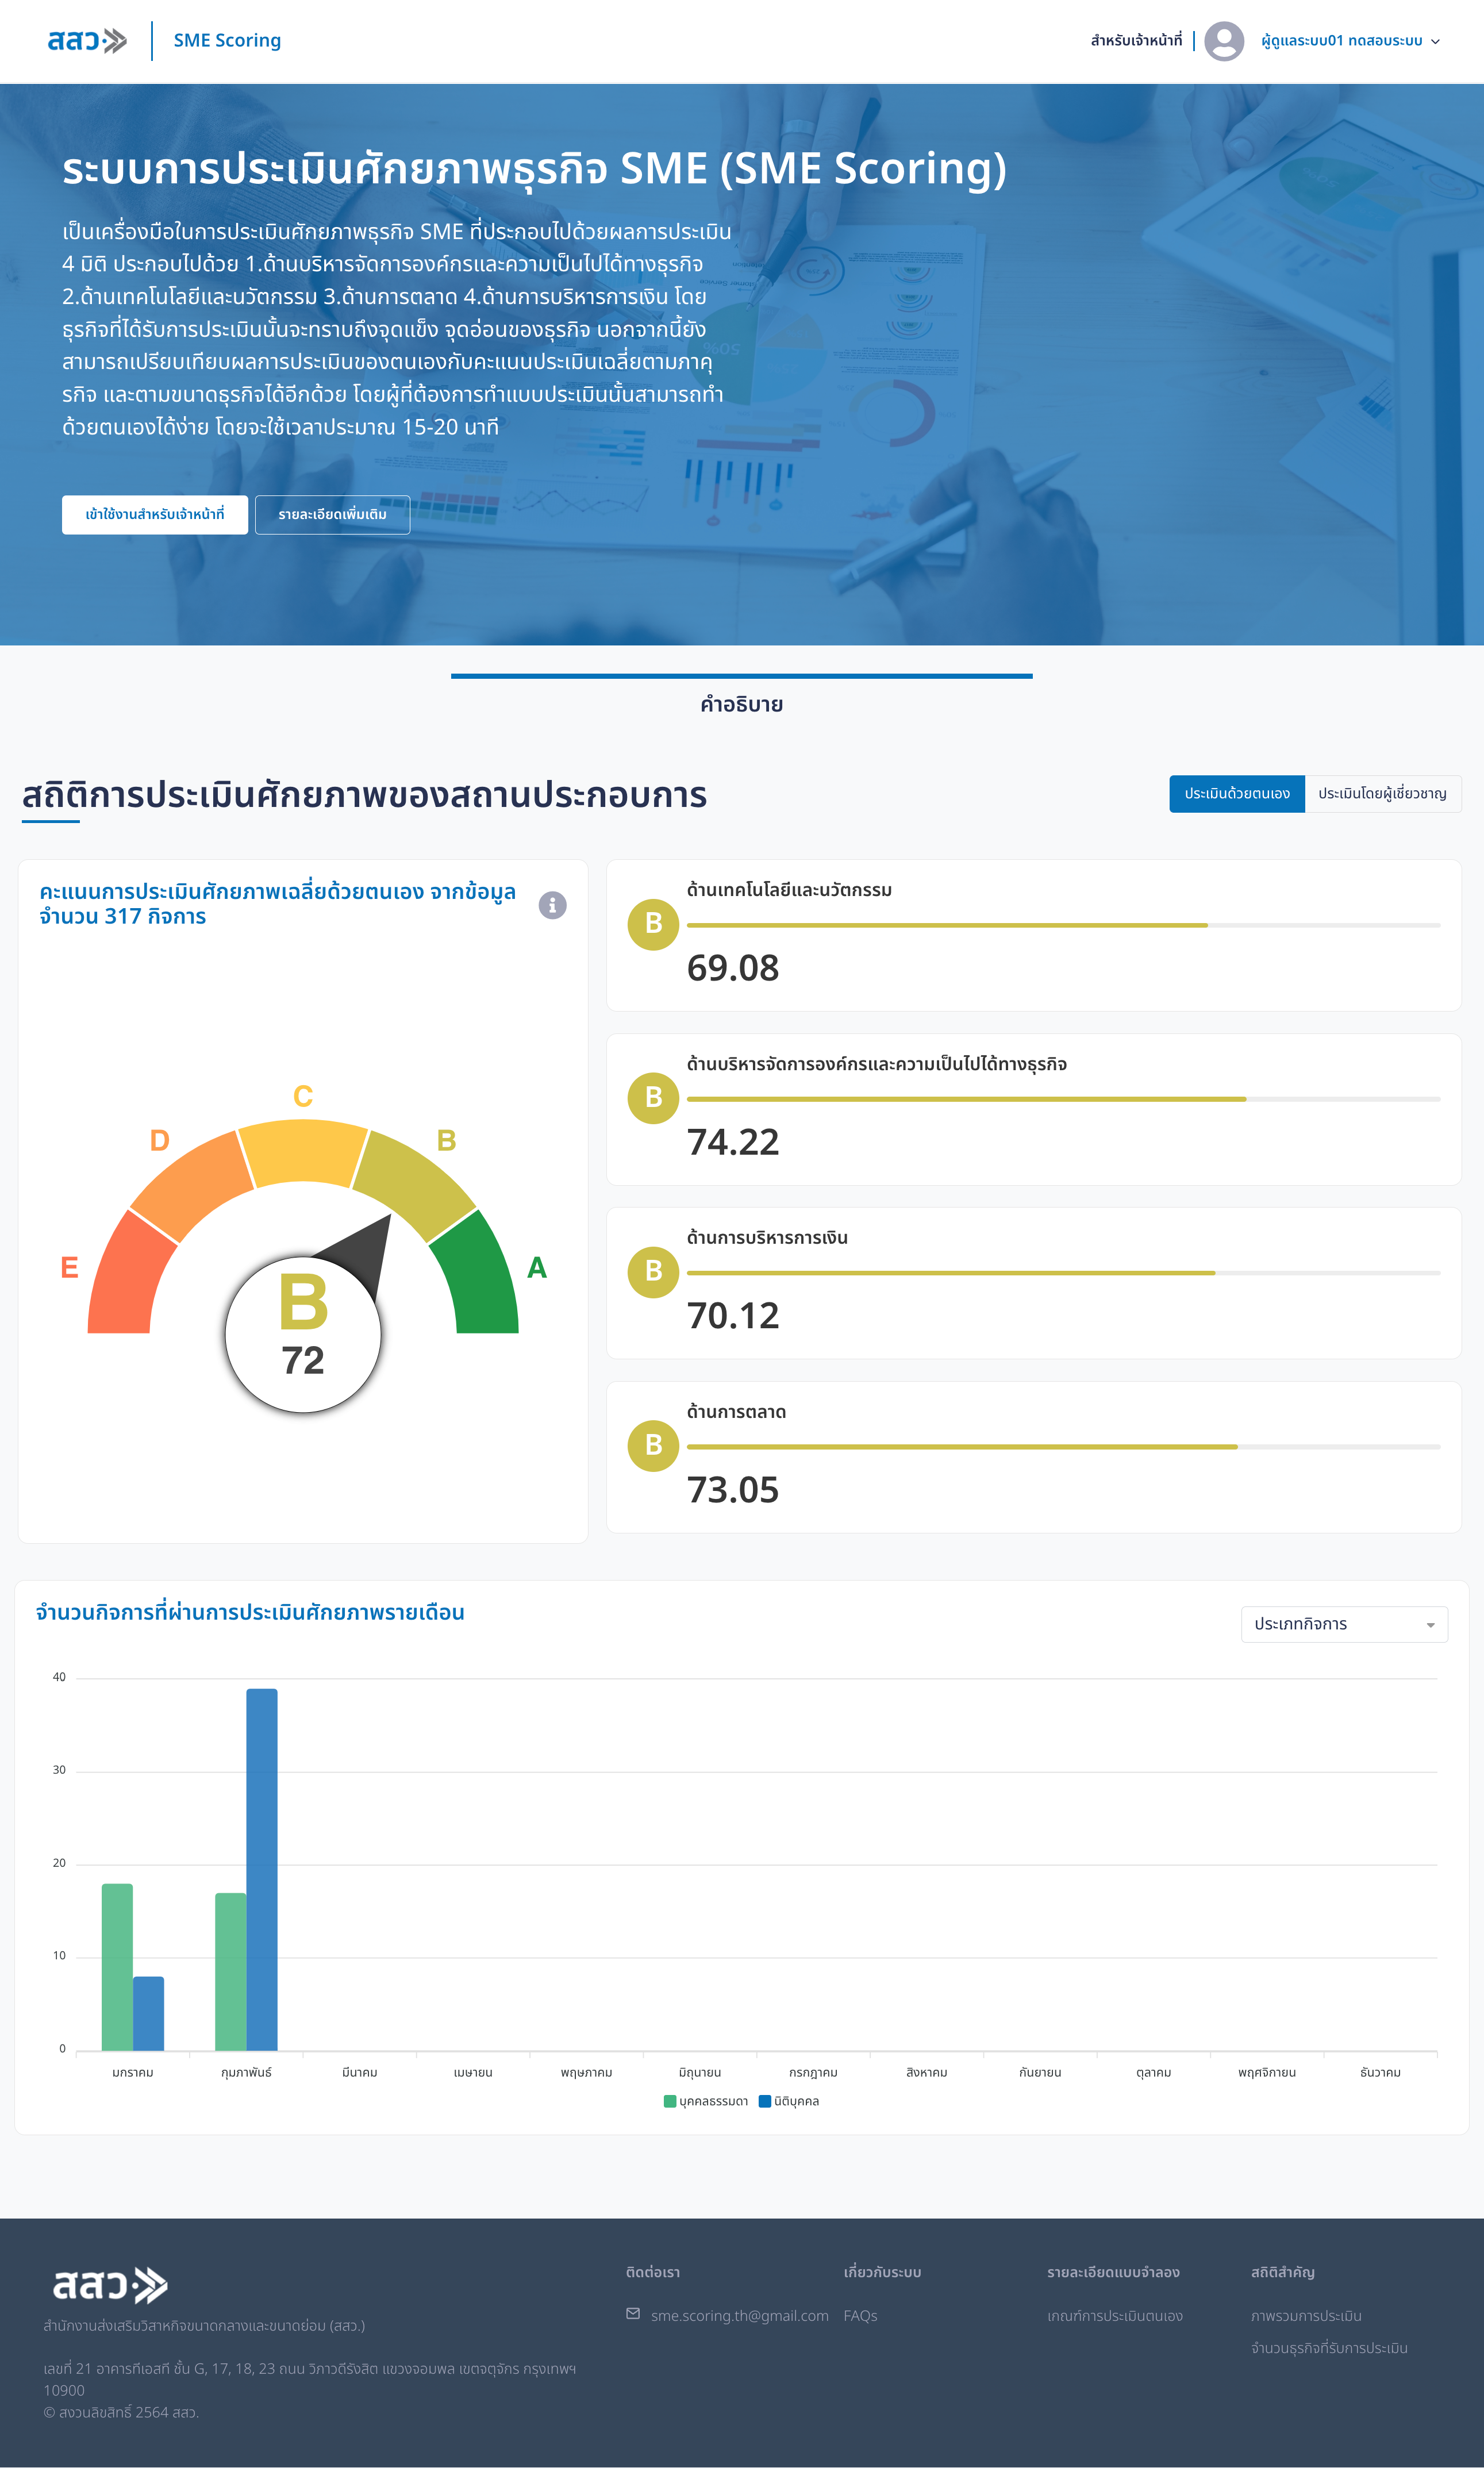
Task: Click the info icon on score card
Action: tap(552, 905)
